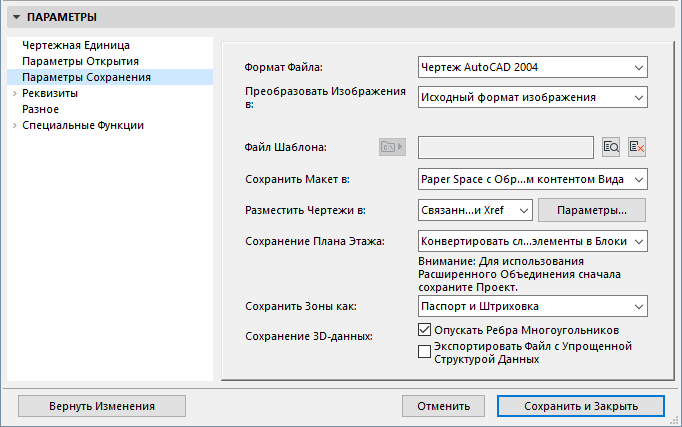
Task: Open Сохранить Зоны как dropdown
Action: coord(533,306)
